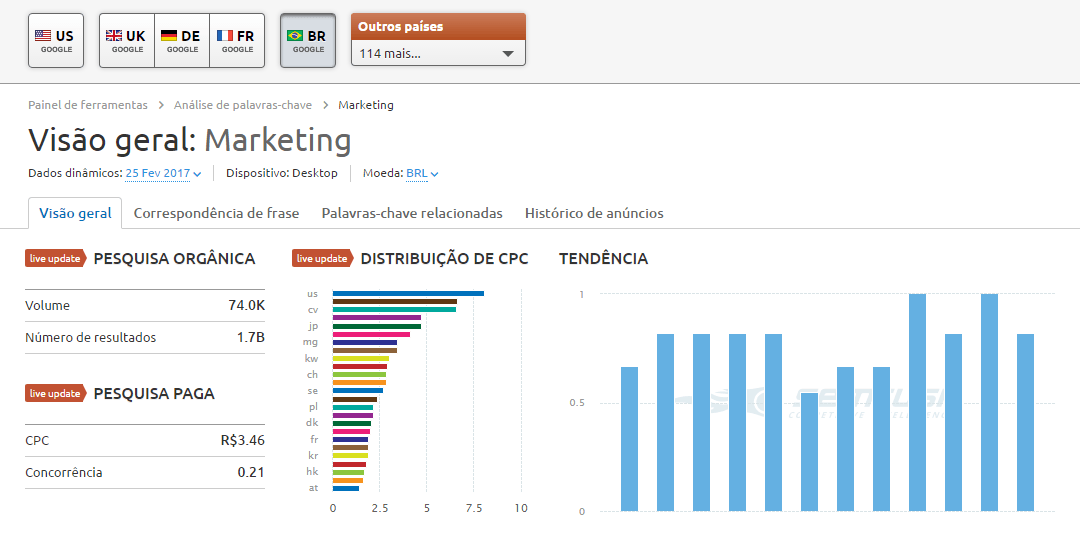This screenshot has width=1080, height=536.
Task: Click the fr bar in CPC chart
Action: click(350, 440)
